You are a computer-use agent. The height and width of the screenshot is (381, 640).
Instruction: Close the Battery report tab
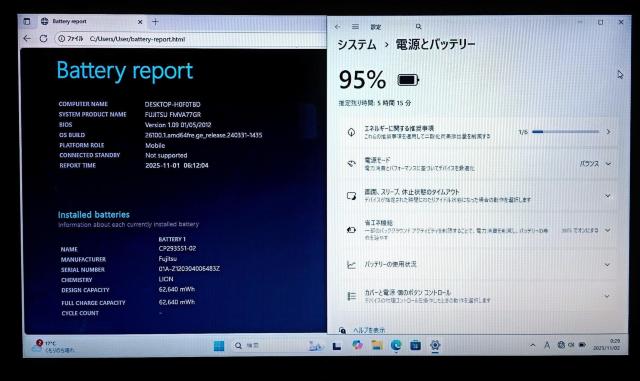click(x=140, y=22)
